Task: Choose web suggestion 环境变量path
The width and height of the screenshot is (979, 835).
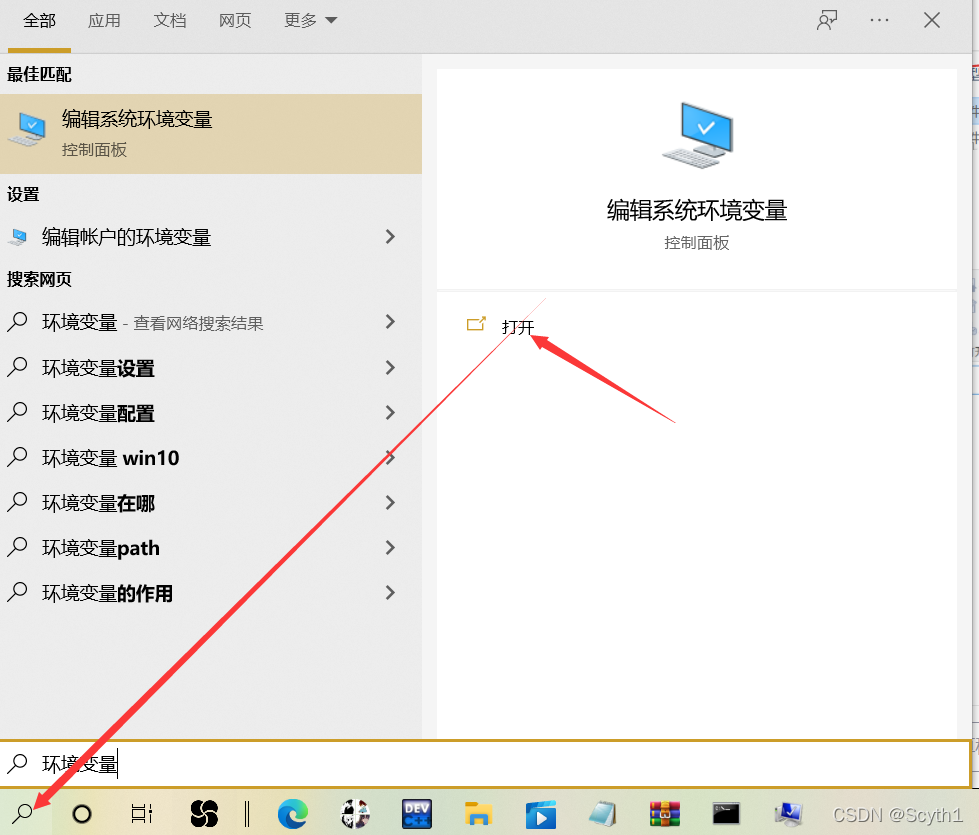Action: click(211, 547)
